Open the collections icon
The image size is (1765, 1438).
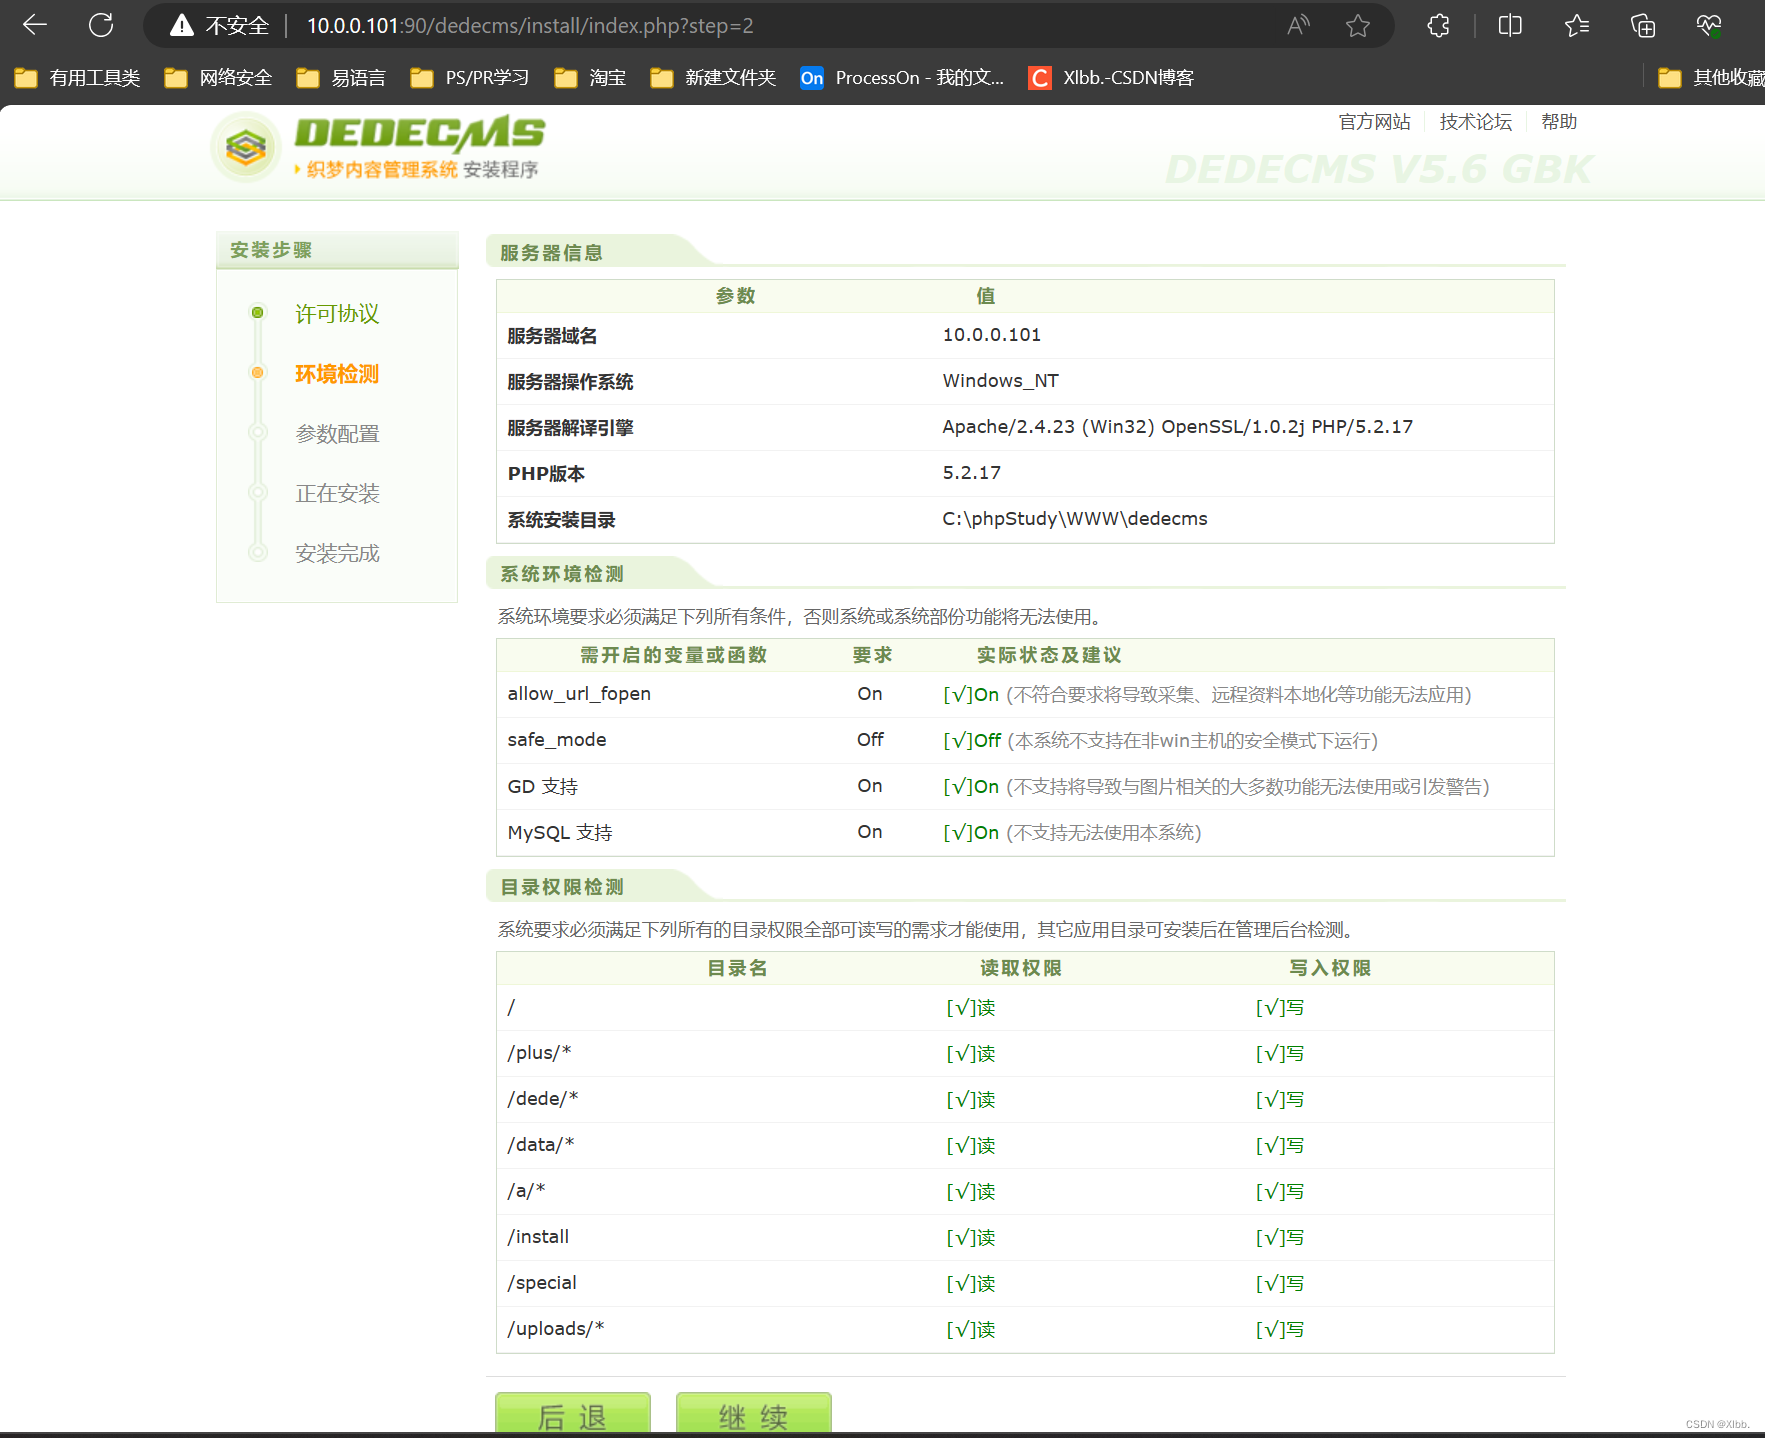[1643, 26]
